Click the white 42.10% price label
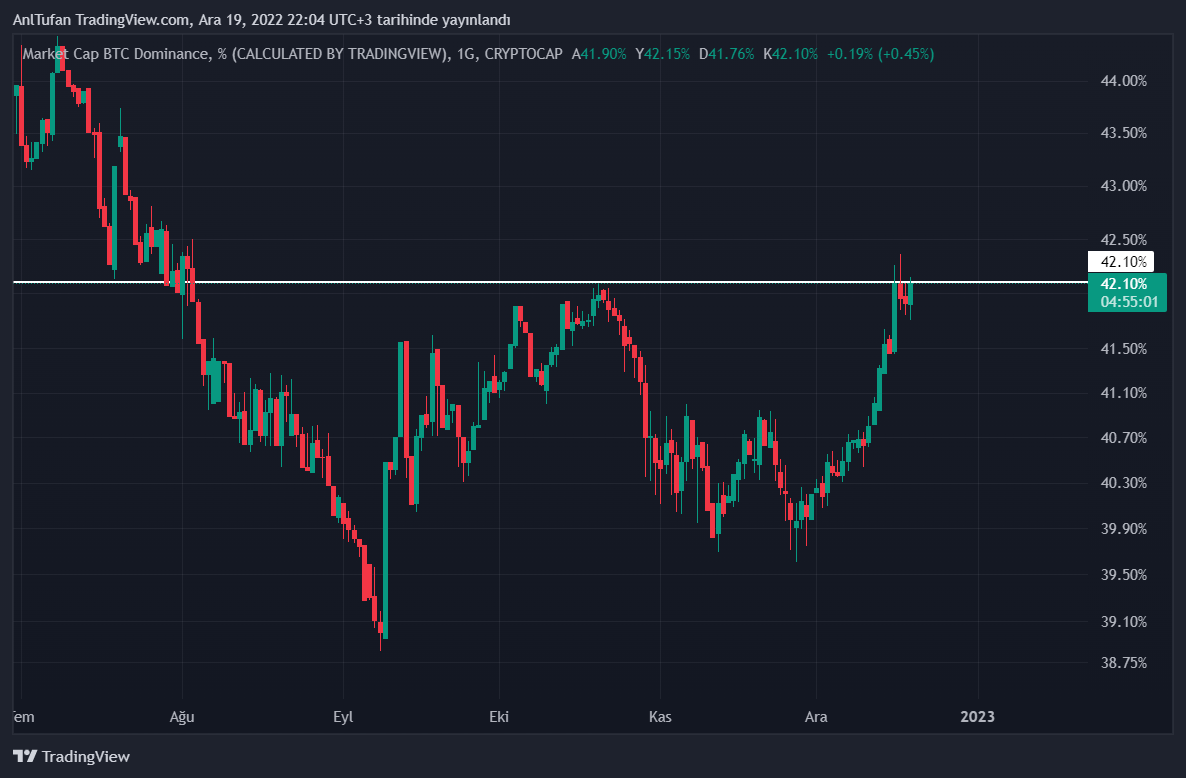 [1121, 262]
